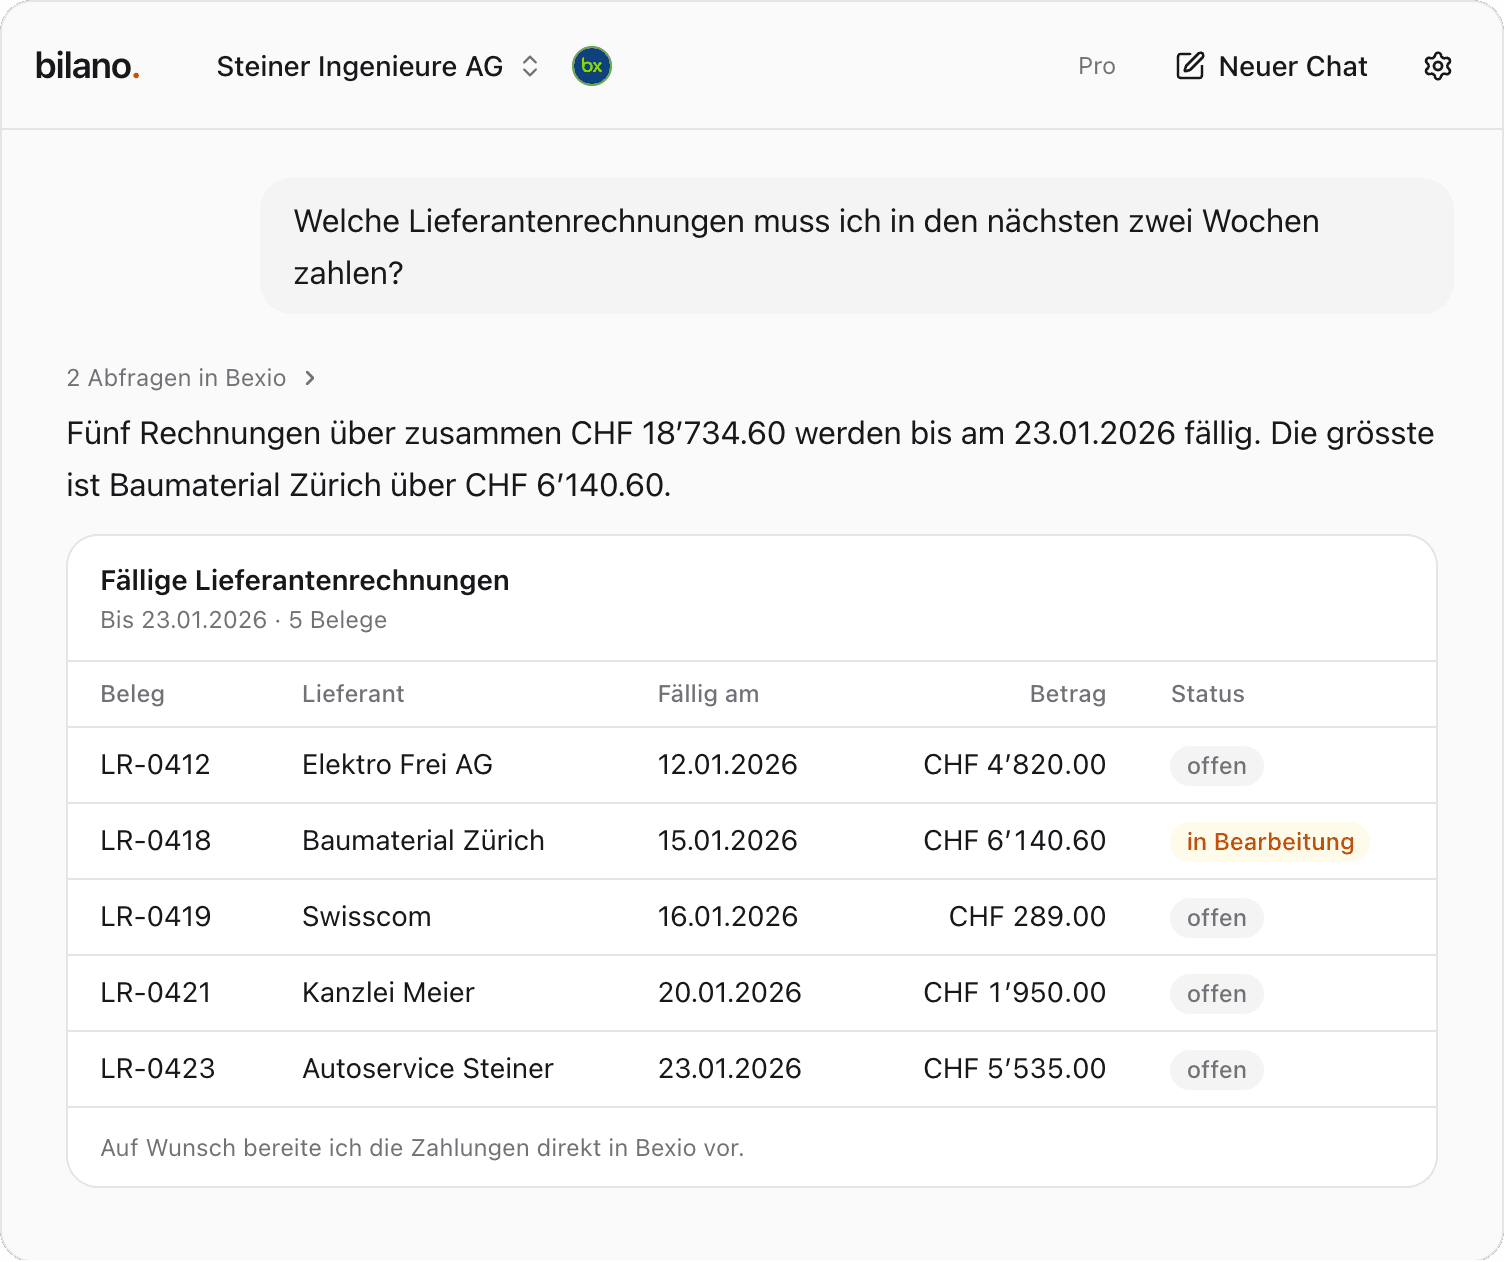This screenshot has width=1504, height=1262.
Task: Click the summary text mentioning CHF 18'734.60
Action: tap(750, 459)
